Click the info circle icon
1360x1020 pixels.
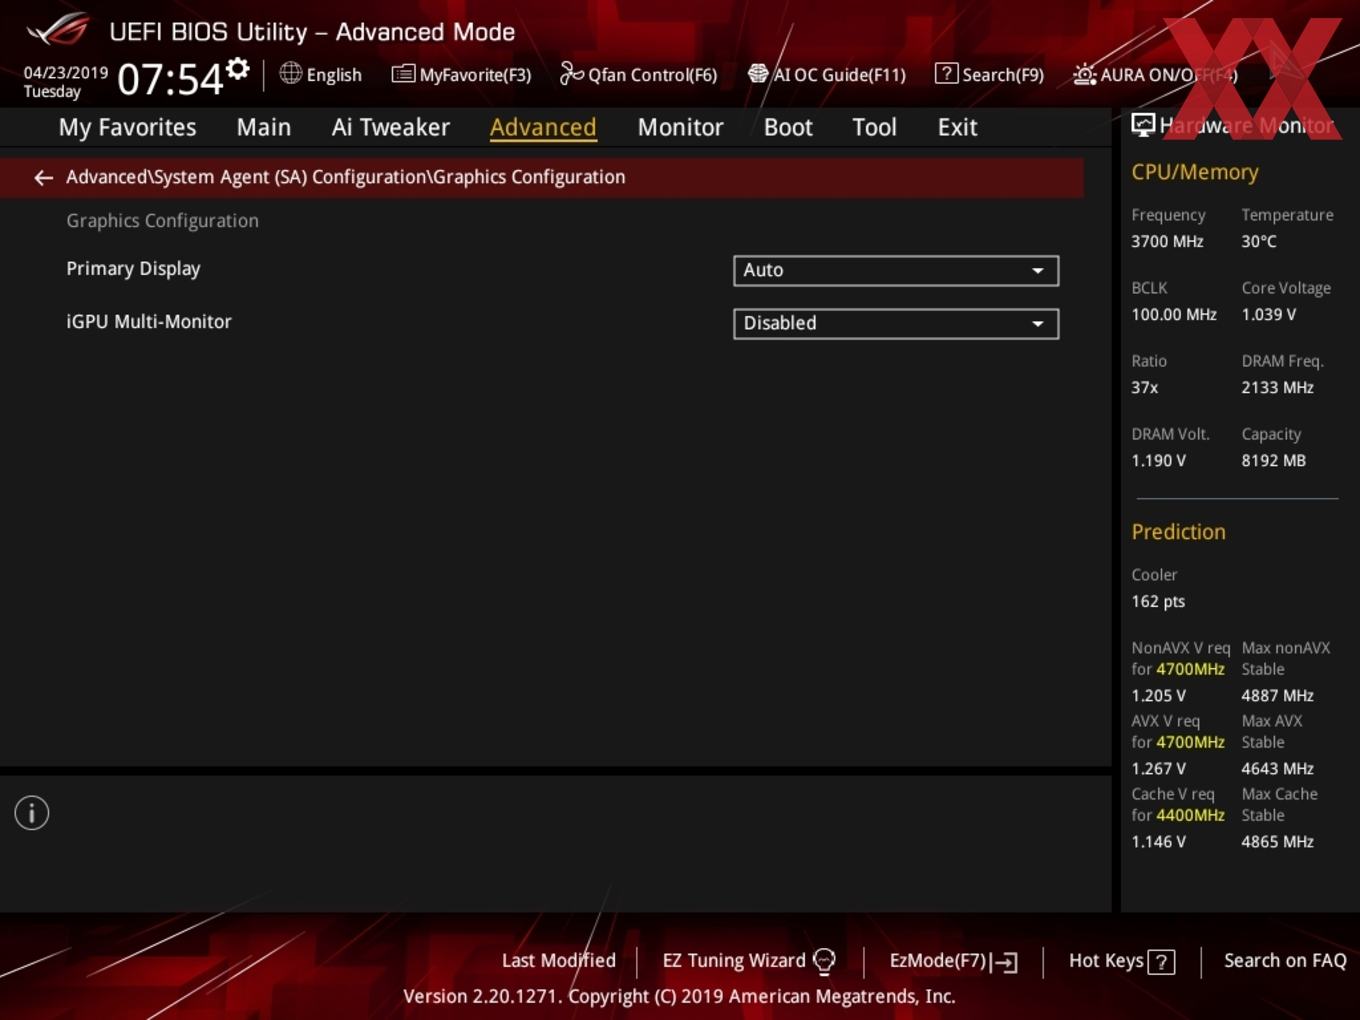click(32, 813)
